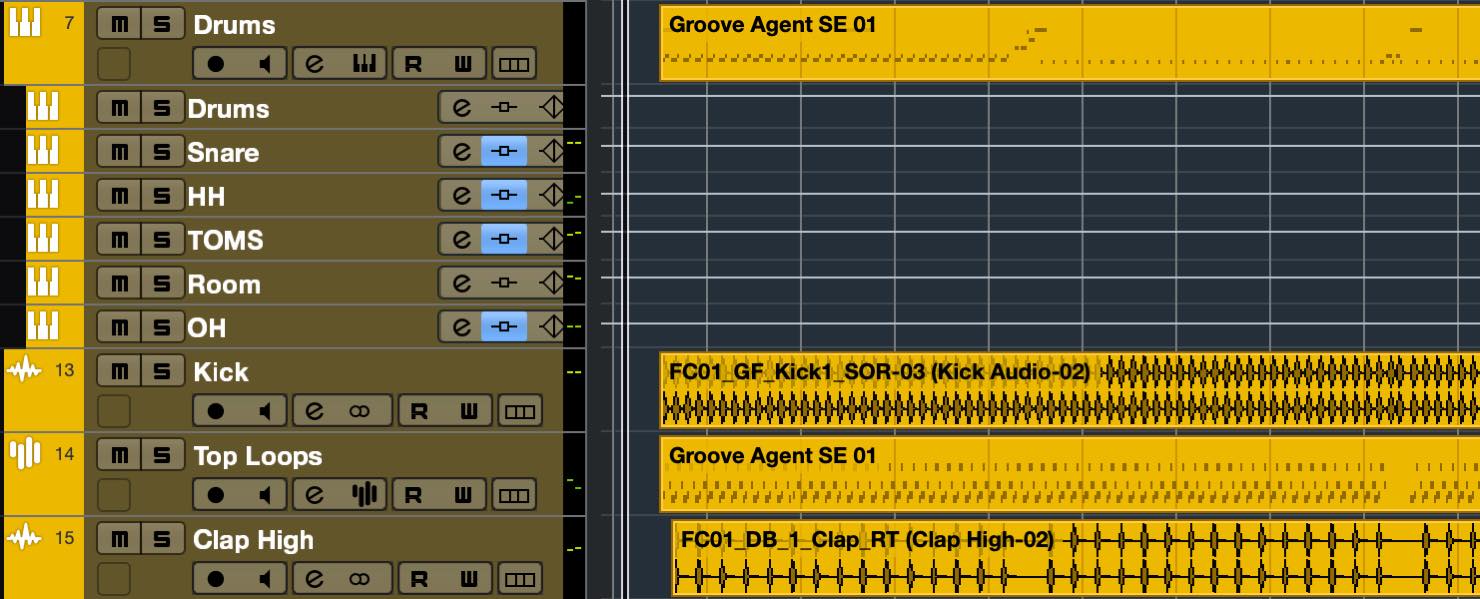Open Snare channel edit settings

tap(461, 152)
